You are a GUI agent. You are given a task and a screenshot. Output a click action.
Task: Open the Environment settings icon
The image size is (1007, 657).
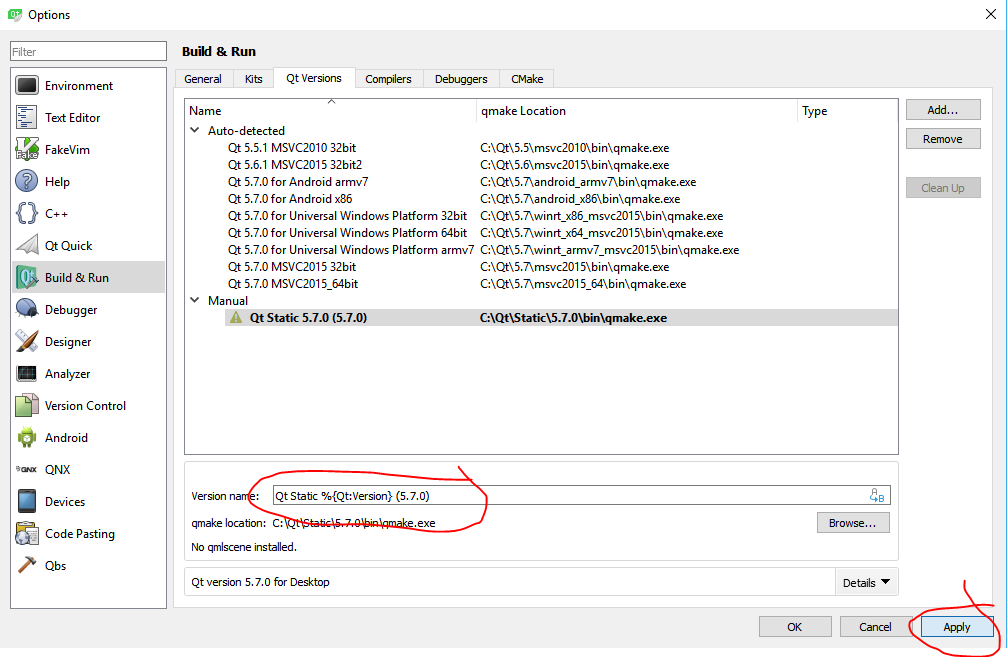pos(26,85)
